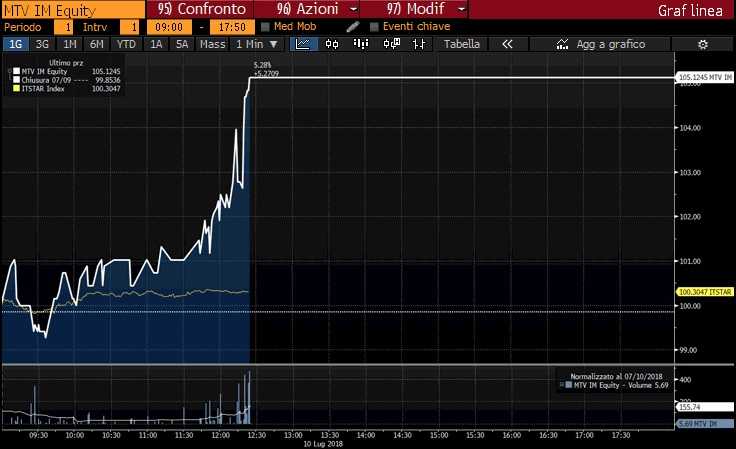Click the Periodo value field
This screenshot has height=449, width=736.
click(x=63, y=27)
